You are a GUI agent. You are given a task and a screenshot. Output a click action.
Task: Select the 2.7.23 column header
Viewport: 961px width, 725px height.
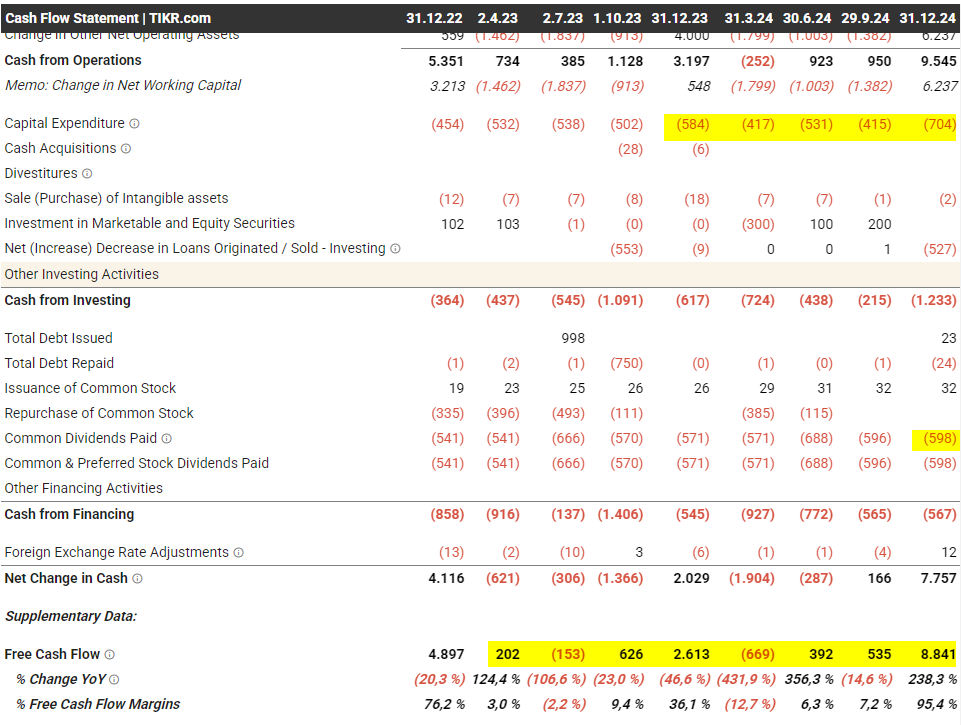[563, 18]
